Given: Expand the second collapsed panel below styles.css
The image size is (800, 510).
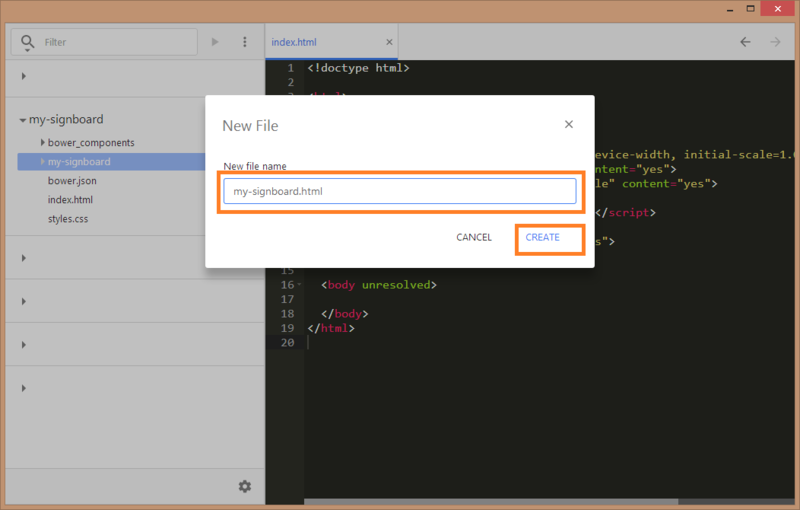Looking at the screenshot, I should [23, 301].
